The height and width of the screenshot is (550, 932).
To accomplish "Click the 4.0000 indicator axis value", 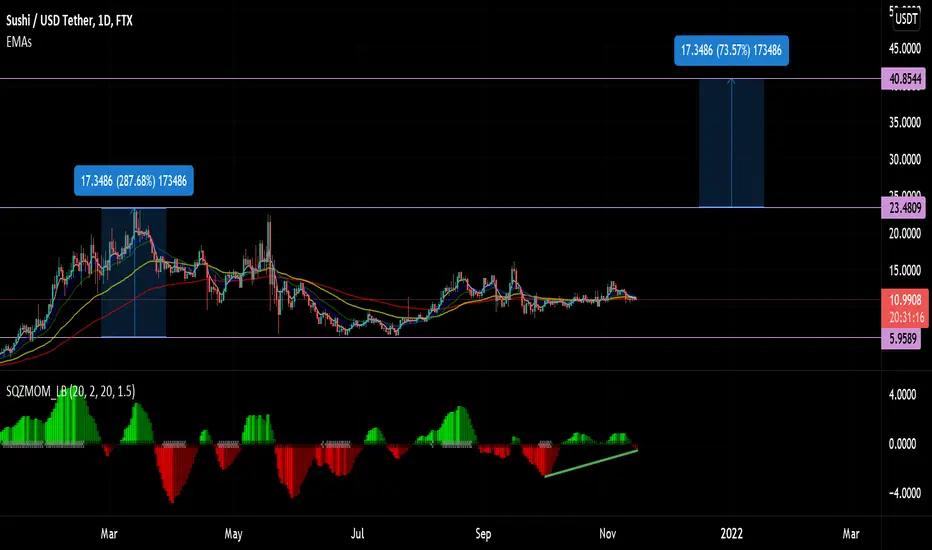I will point(902,395).
